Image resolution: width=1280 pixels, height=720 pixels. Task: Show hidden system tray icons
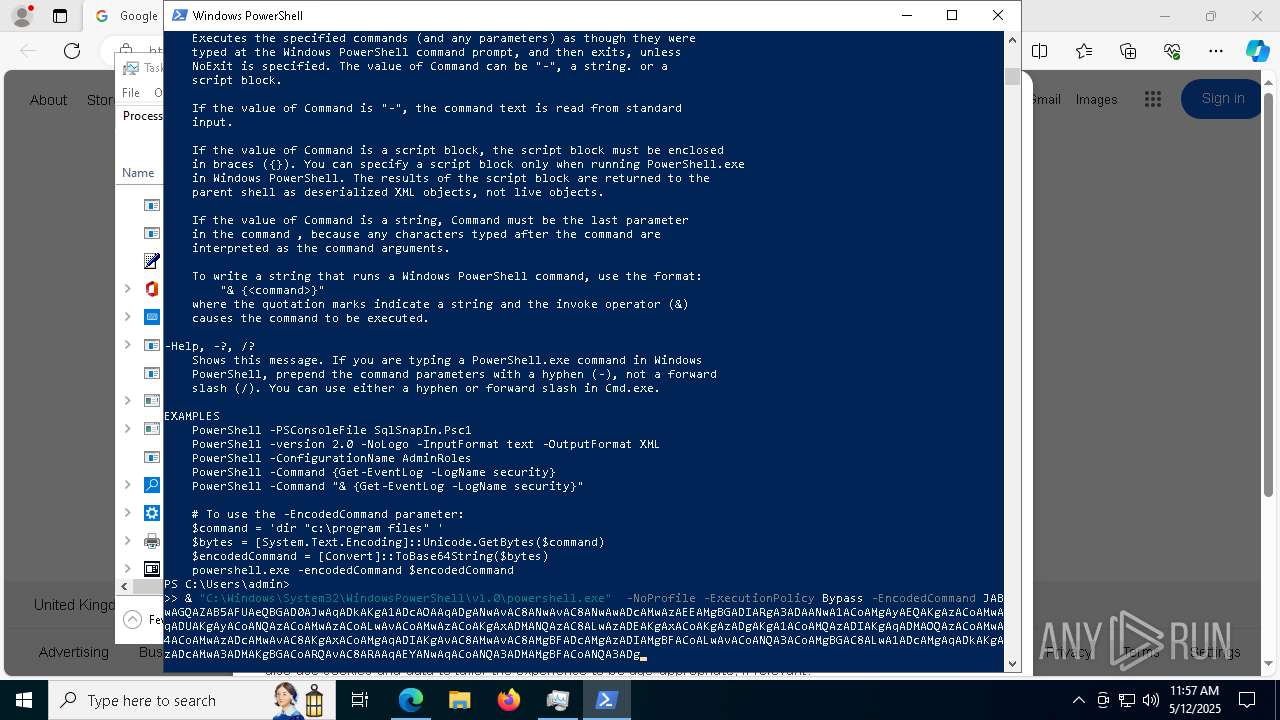pyautogui.click(x=1078, y=700)
